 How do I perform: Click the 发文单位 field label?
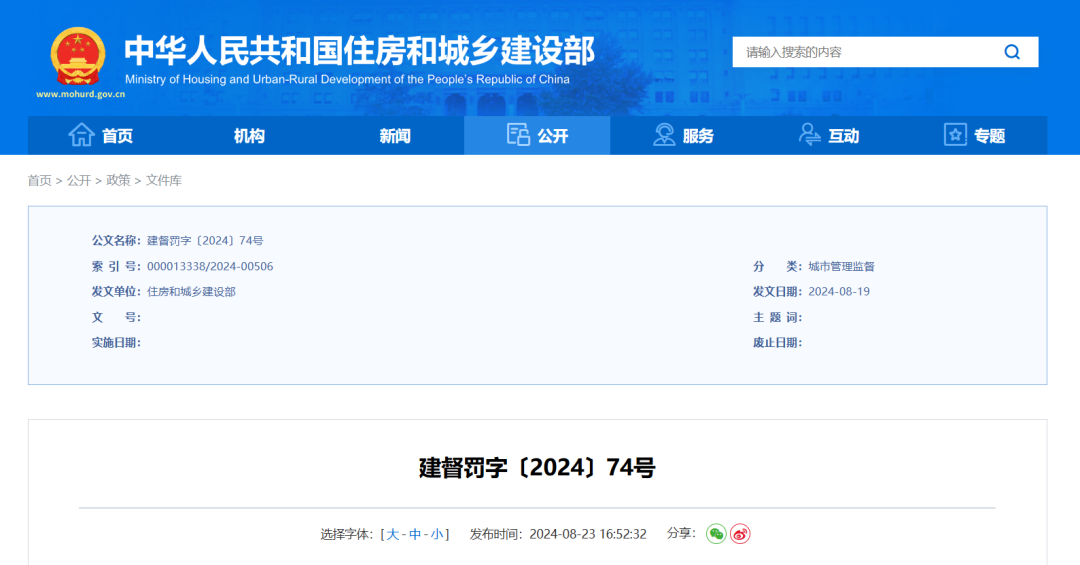point(116,291)
